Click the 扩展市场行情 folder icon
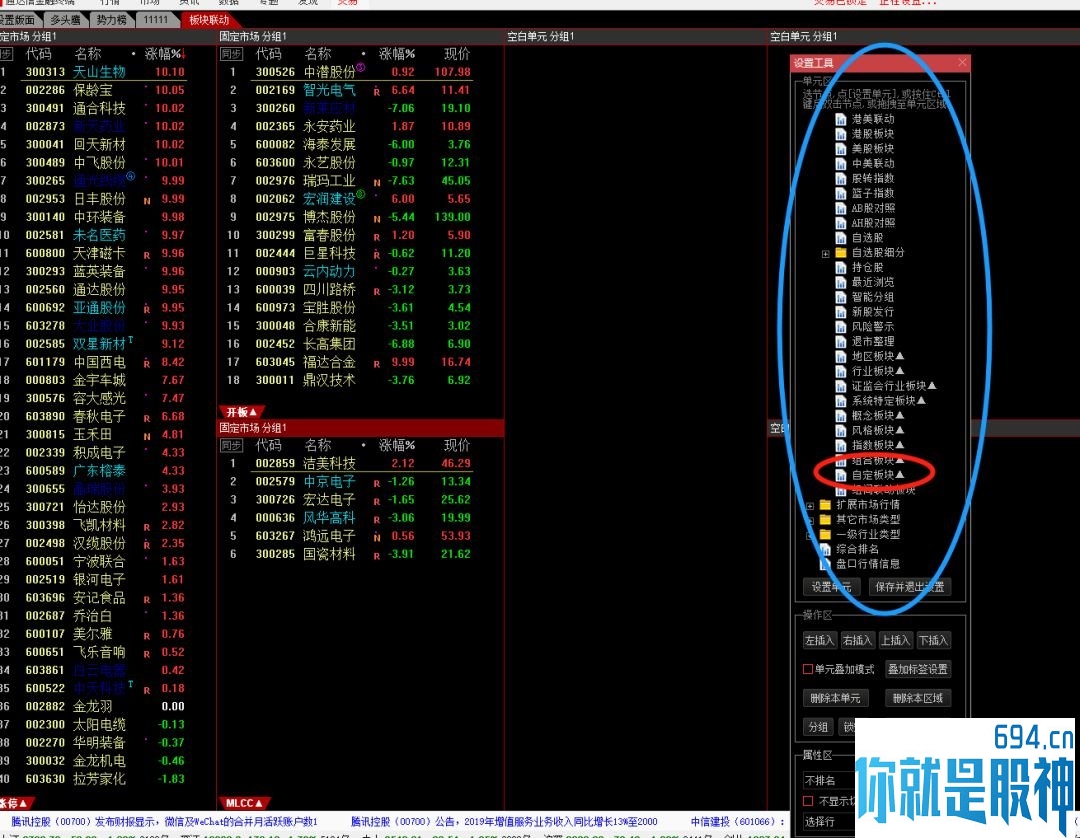This screenshot has width=1080, height=838. click(825, 505)
